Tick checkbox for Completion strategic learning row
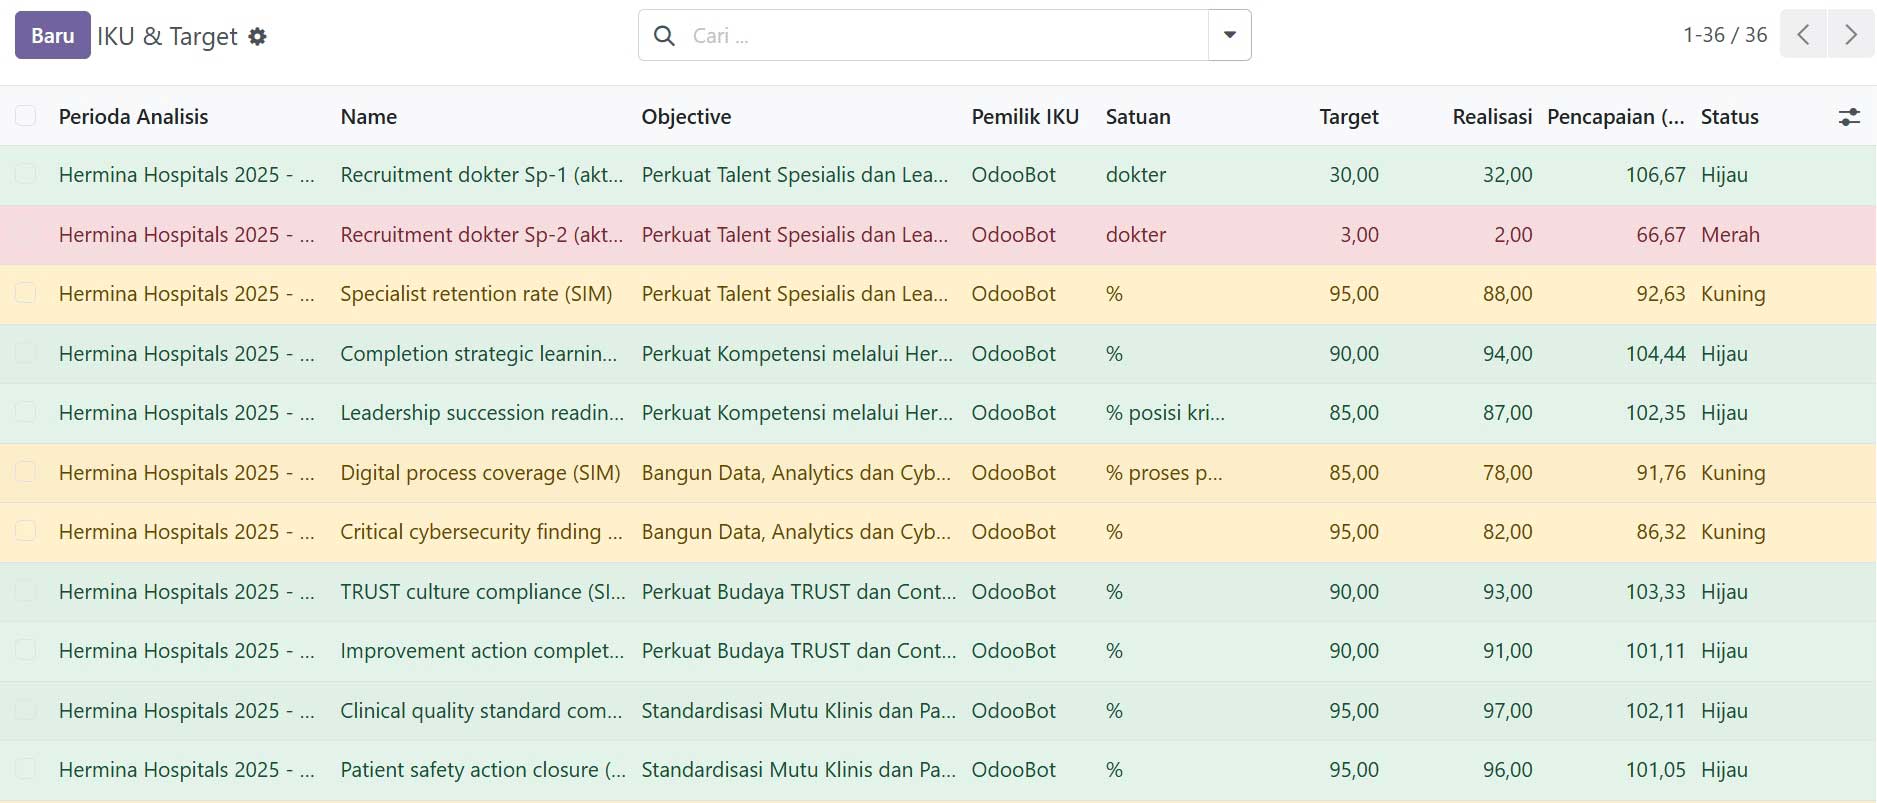This screenshot has width=1877, height=803. 26,353
